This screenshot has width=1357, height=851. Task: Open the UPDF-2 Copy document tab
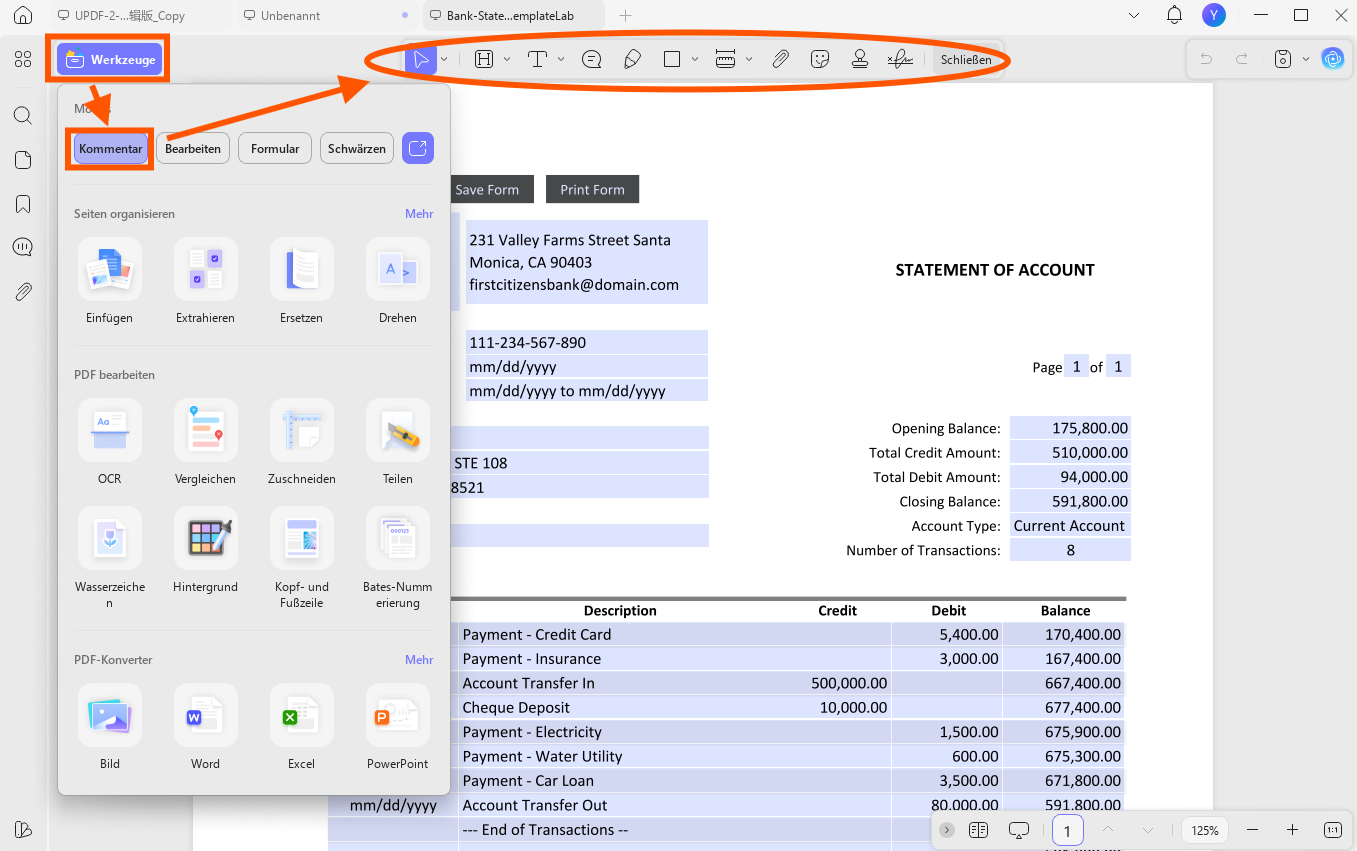click(x=130, y=16)
